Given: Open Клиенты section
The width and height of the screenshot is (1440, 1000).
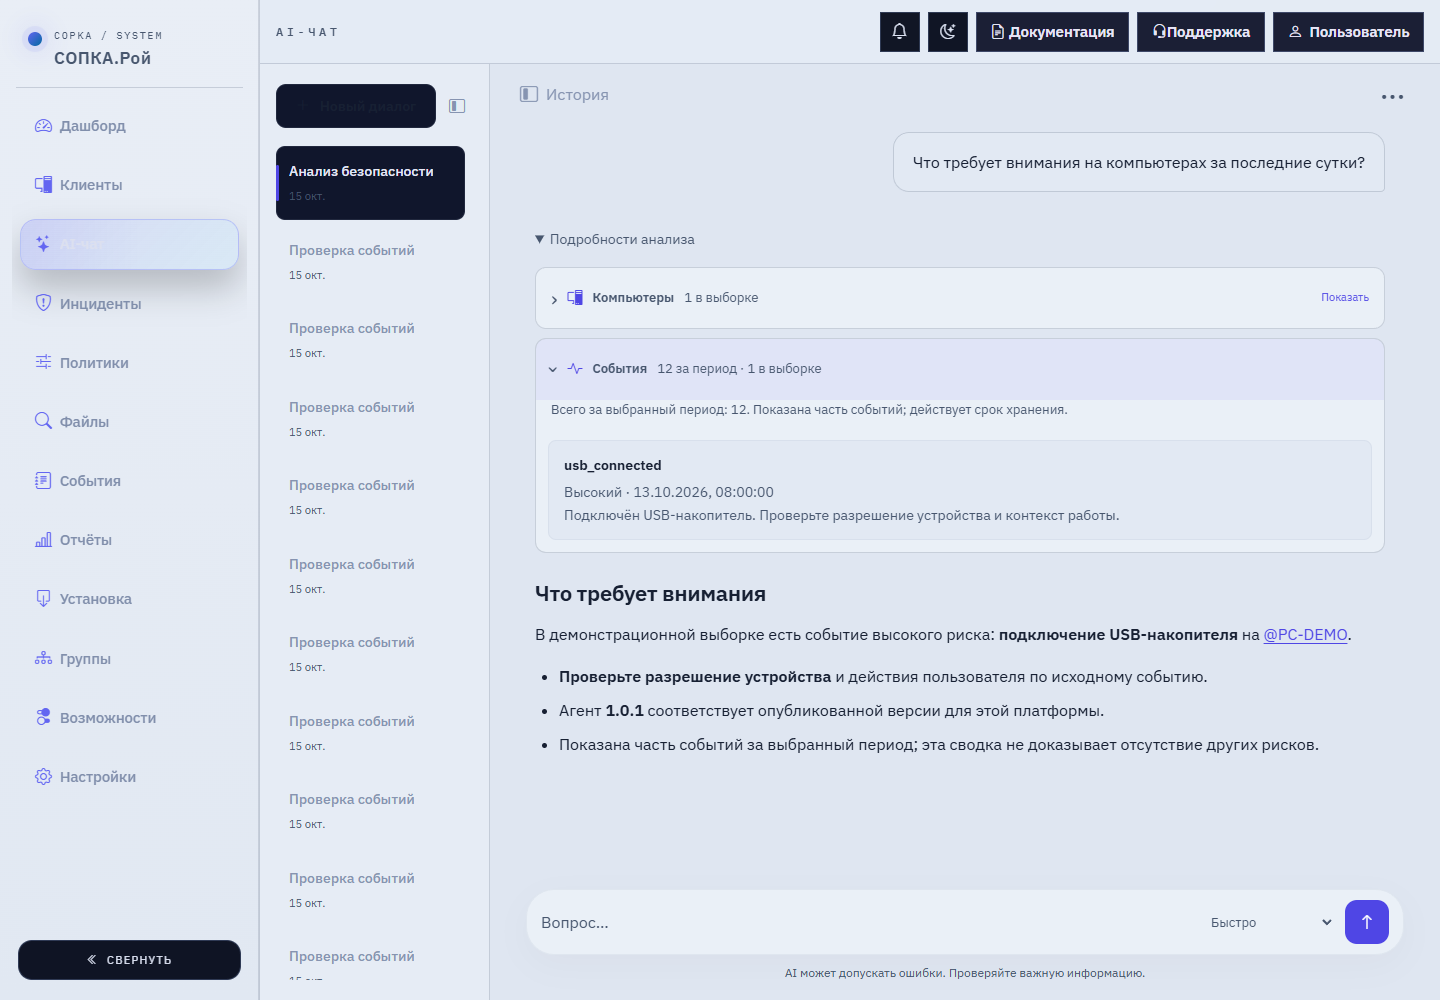Looking at the screenshot, I should (129, 185).
